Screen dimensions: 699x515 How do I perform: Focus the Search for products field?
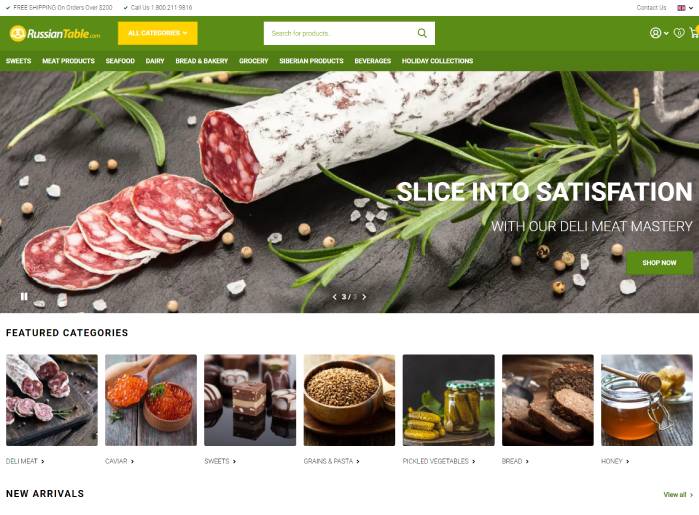(339, 33)
